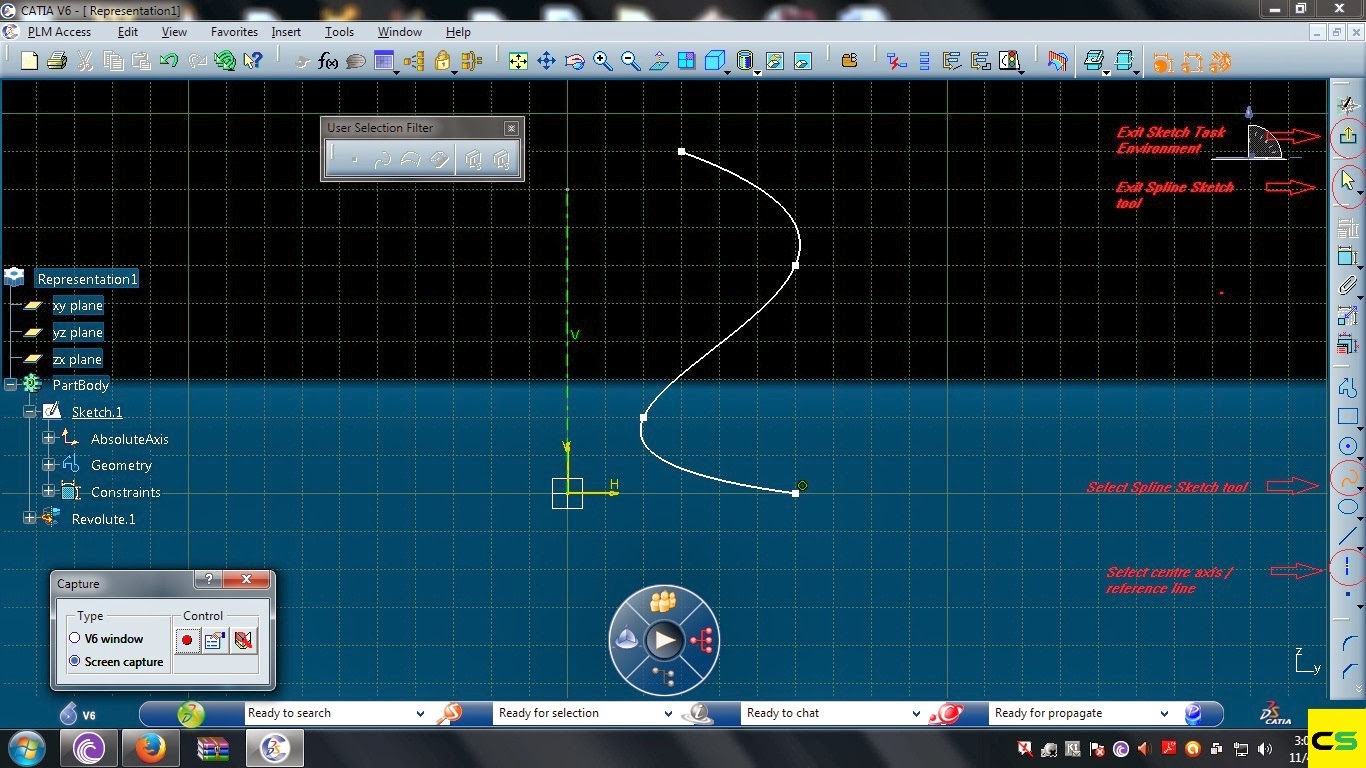The image size is (1366, 768).
Task: Click the Copy icon in the toolbar
Action: tap(113, 62)
